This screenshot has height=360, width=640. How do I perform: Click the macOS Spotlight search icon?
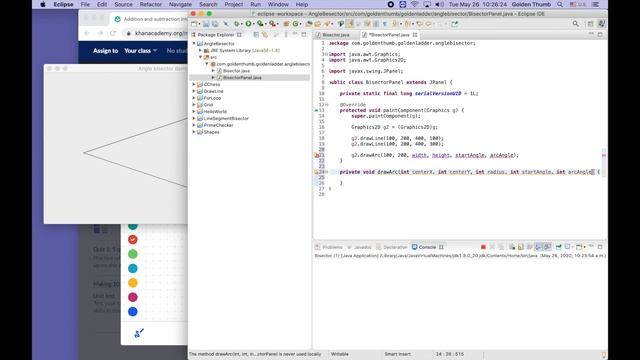tap(560, 4)
